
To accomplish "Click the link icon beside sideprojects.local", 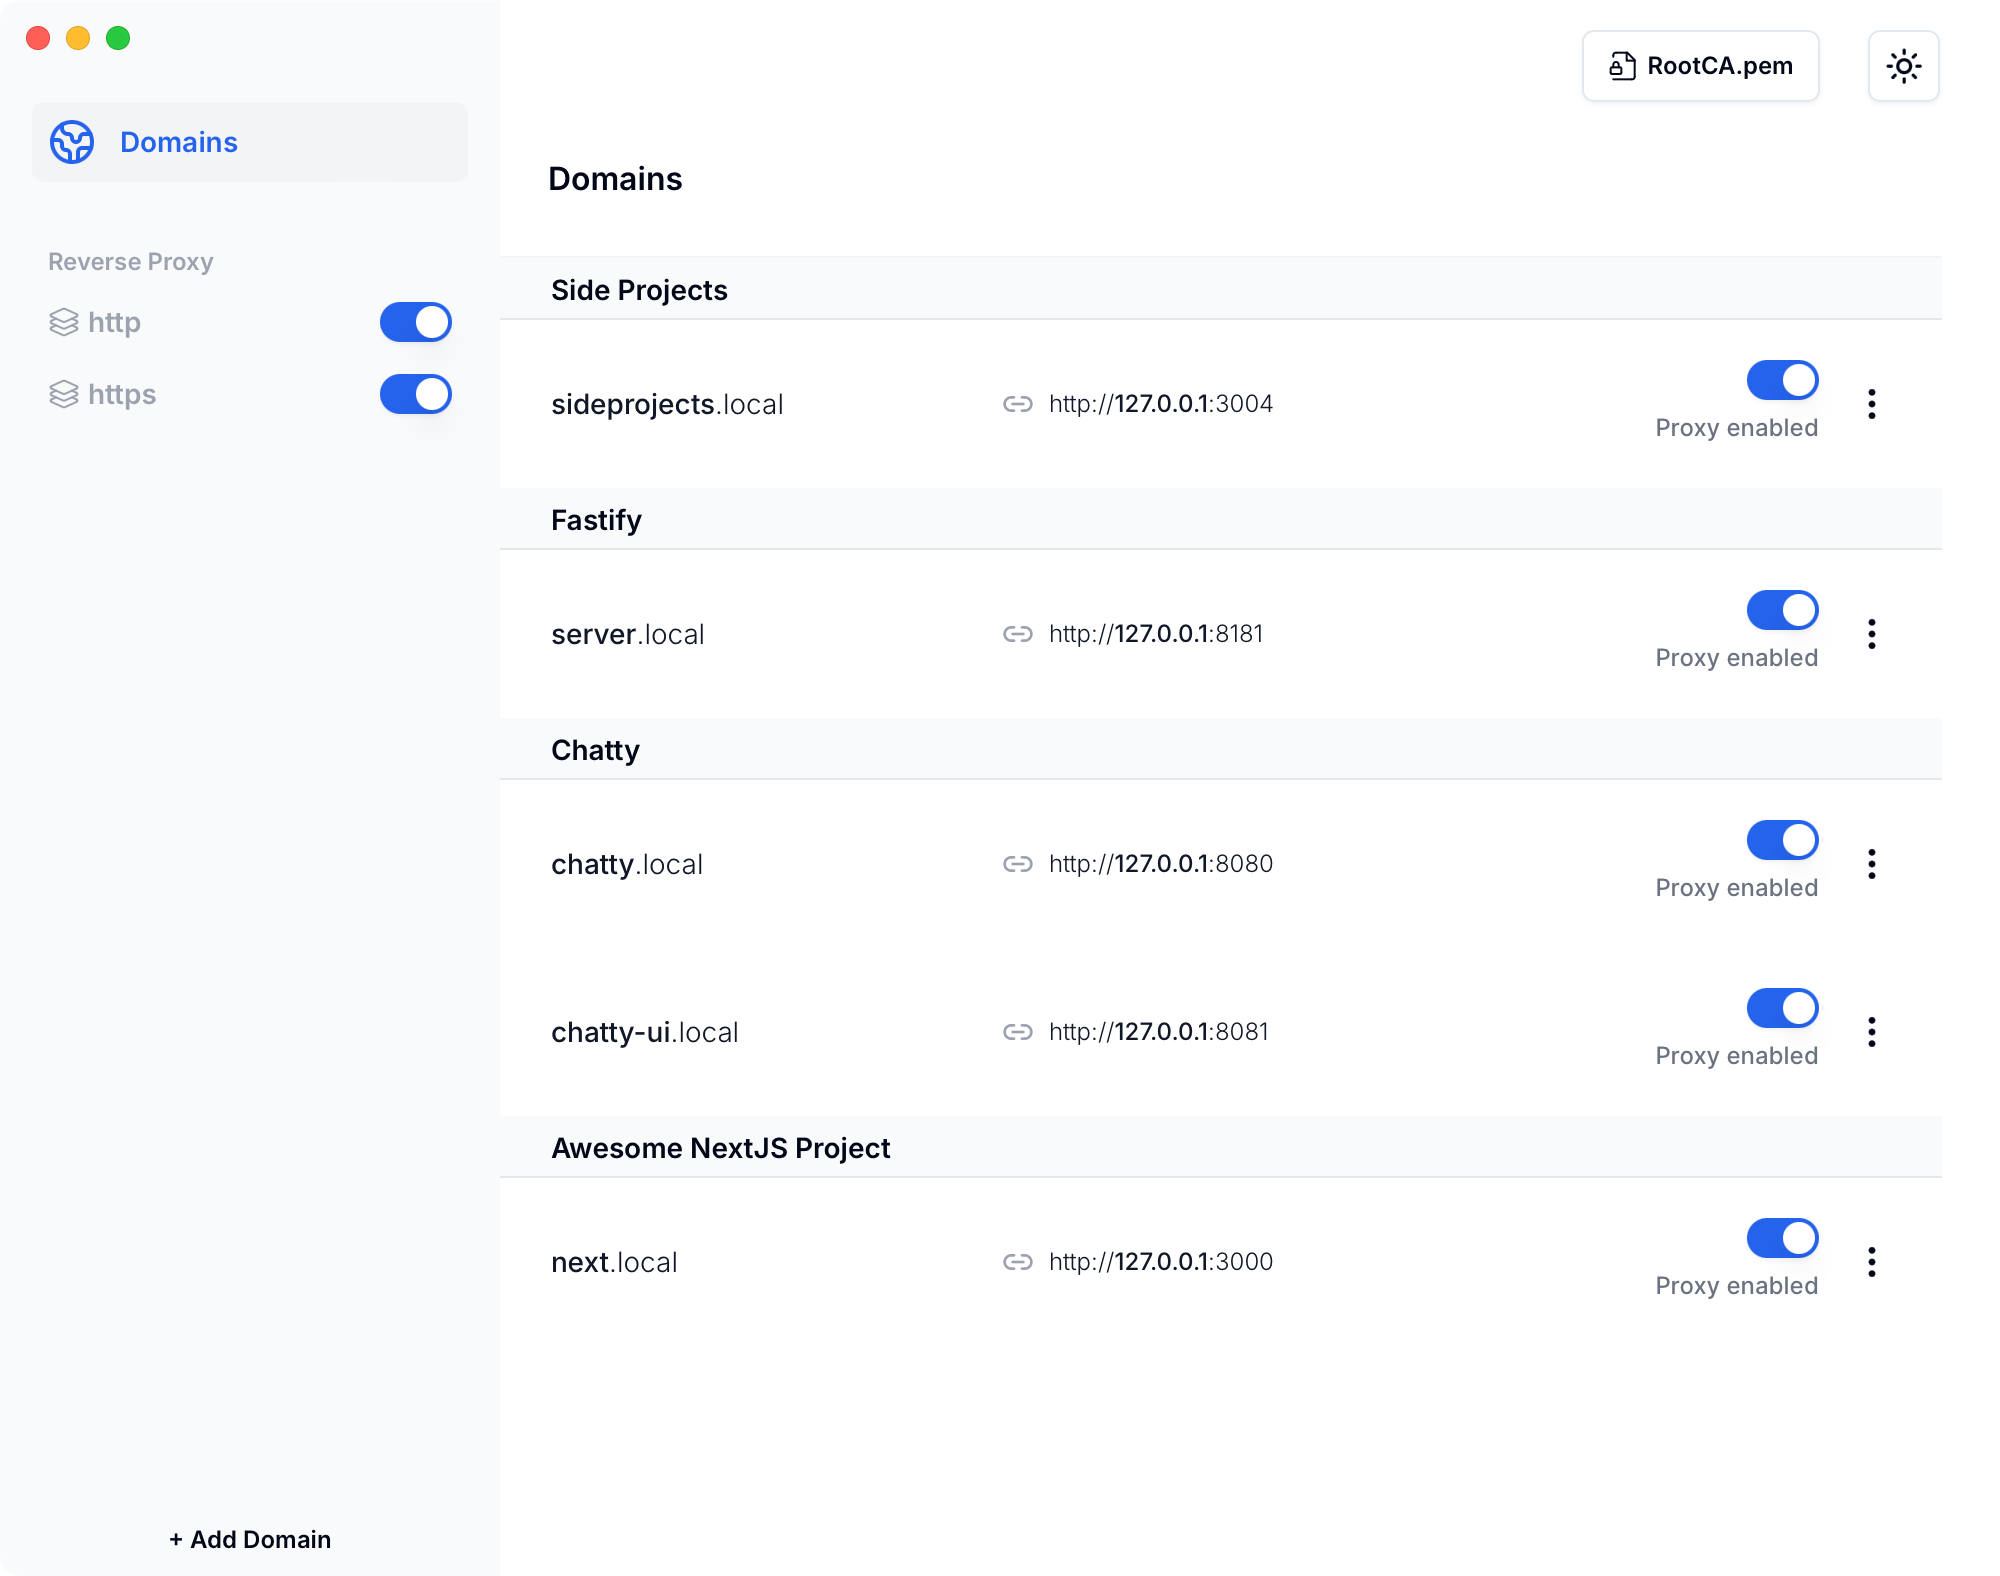I will (x=1017, y=404).
